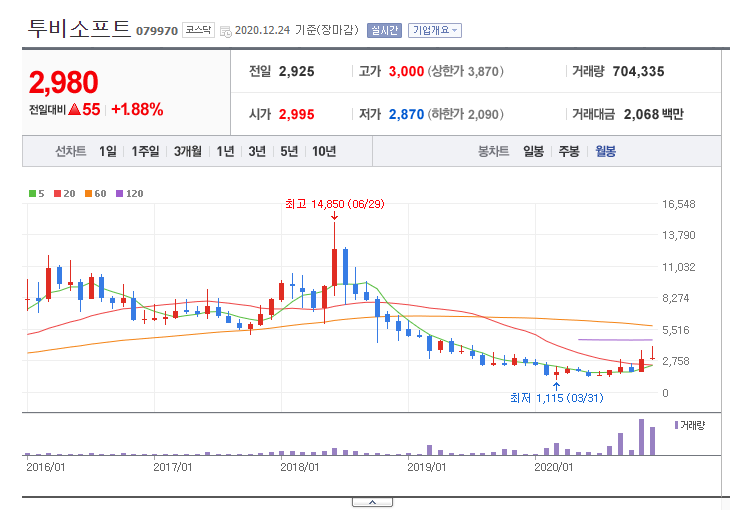The image size is (730, 510).
Task: Click the 2020/01 x-axis label
Action: 554,467
